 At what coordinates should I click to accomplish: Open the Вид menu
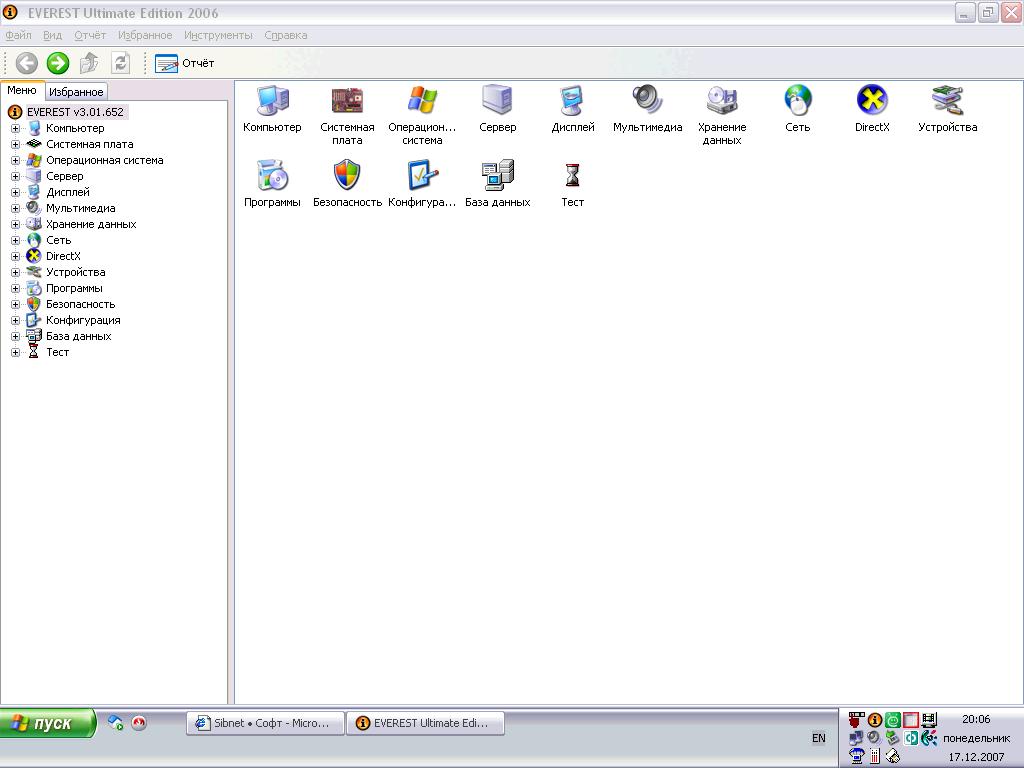pos(52,35)
